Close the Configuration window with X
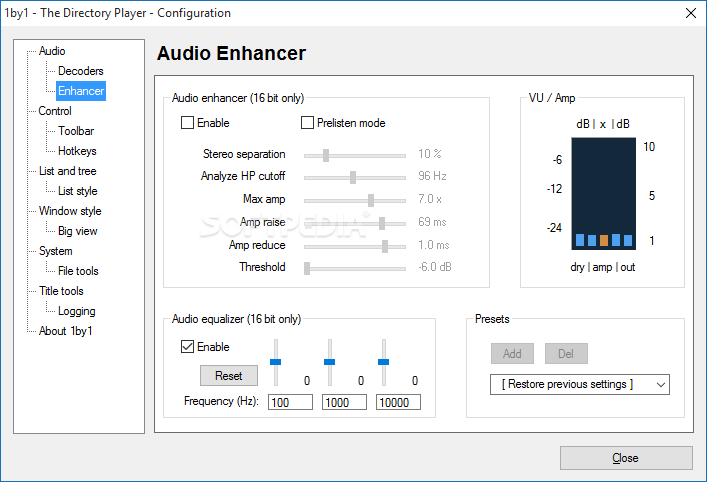 [x=691, y=13]
